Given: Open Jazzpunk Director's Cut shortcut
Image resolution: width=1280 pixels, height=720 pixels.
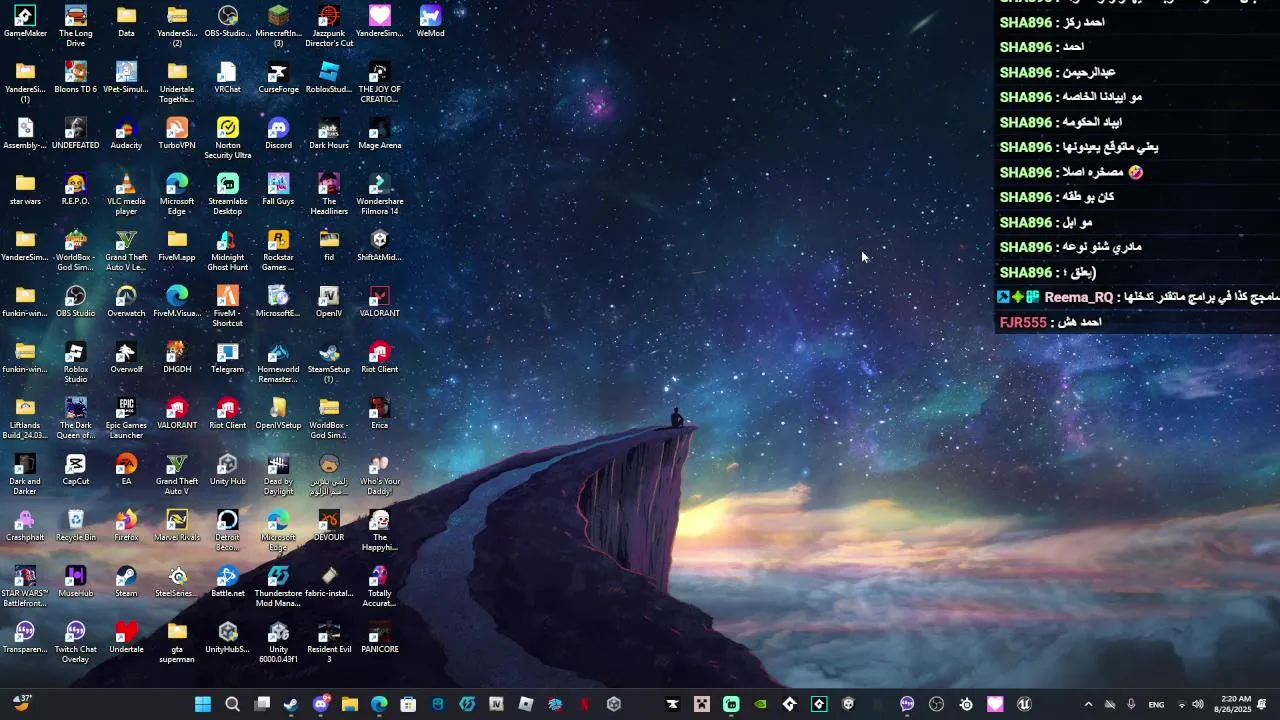Looking at the screenshot, I should tap(329, 26).
